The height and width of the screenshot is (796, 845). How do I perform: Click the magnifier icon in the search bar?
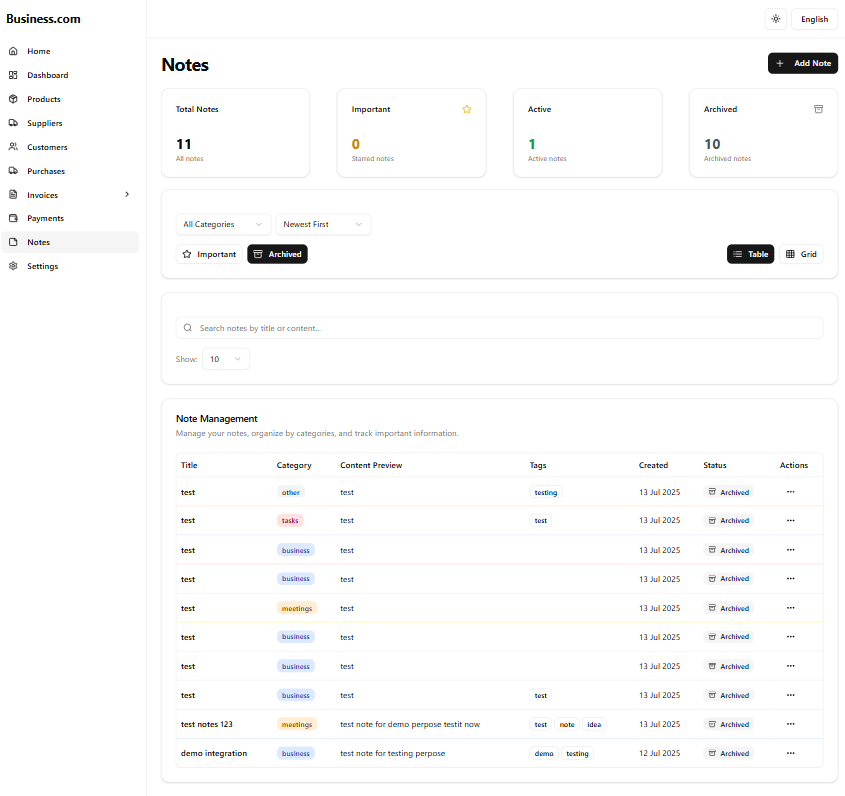(x=188, y=328)
